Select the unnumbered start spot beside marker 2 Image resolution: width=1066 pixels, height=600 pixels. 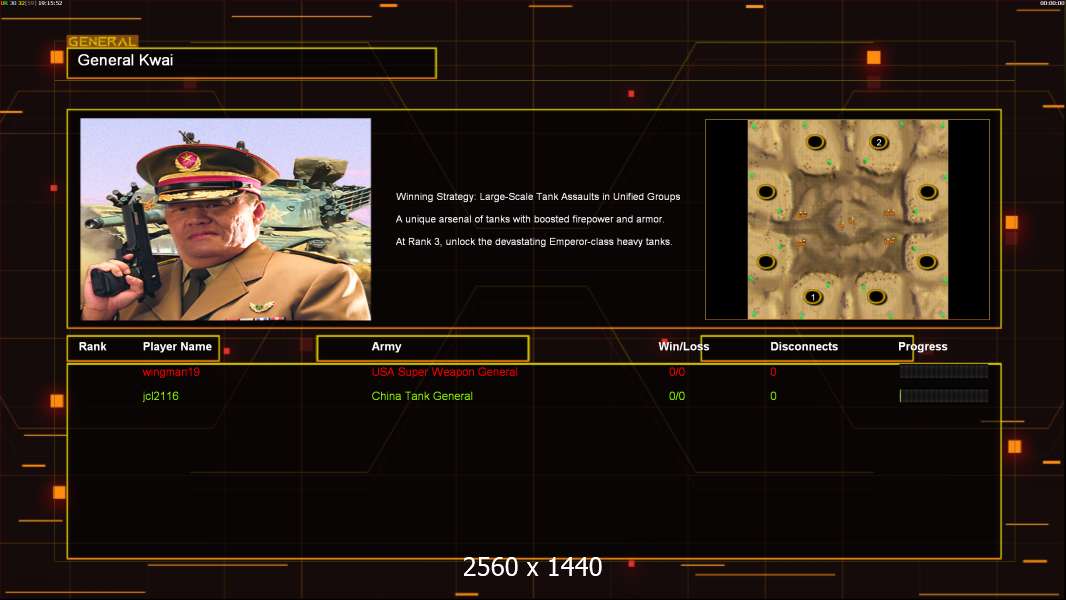tap(815, 142)
